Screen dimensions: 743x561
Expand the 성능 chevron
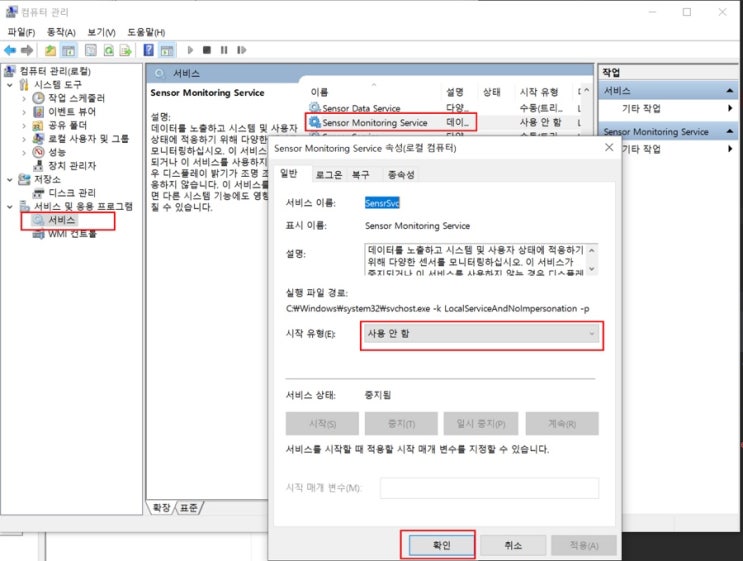click(24, 153)
